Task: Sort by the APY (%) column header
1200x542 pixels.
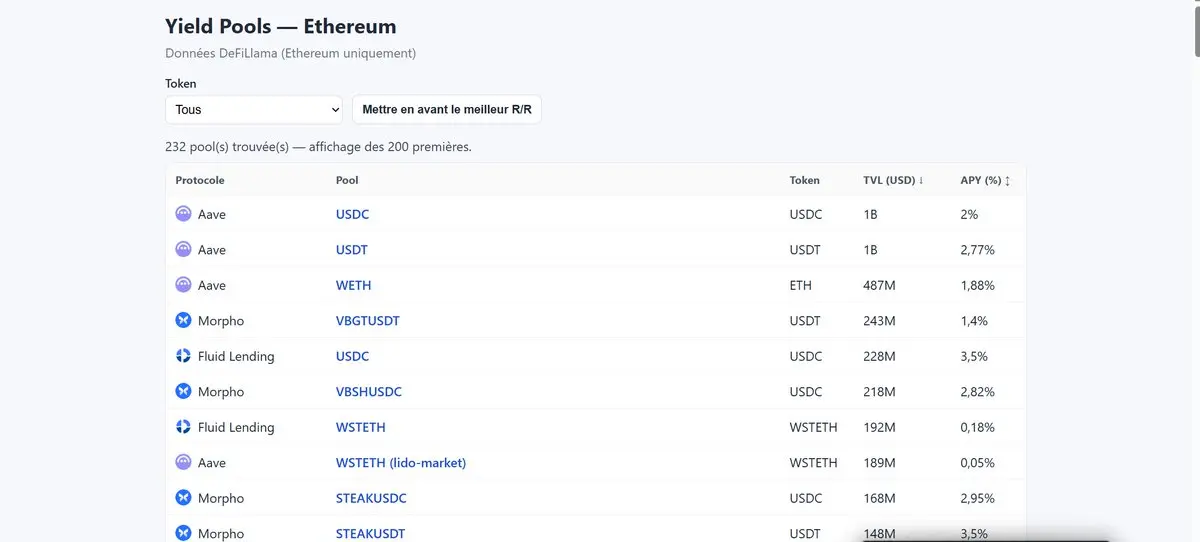Action: point(985,181)
